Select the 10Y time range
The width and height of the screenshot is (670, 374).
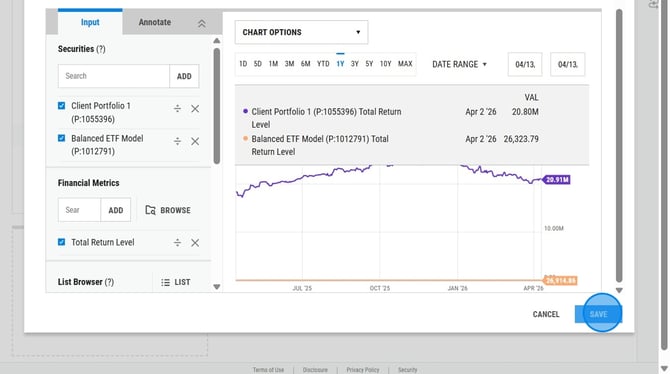385,64
